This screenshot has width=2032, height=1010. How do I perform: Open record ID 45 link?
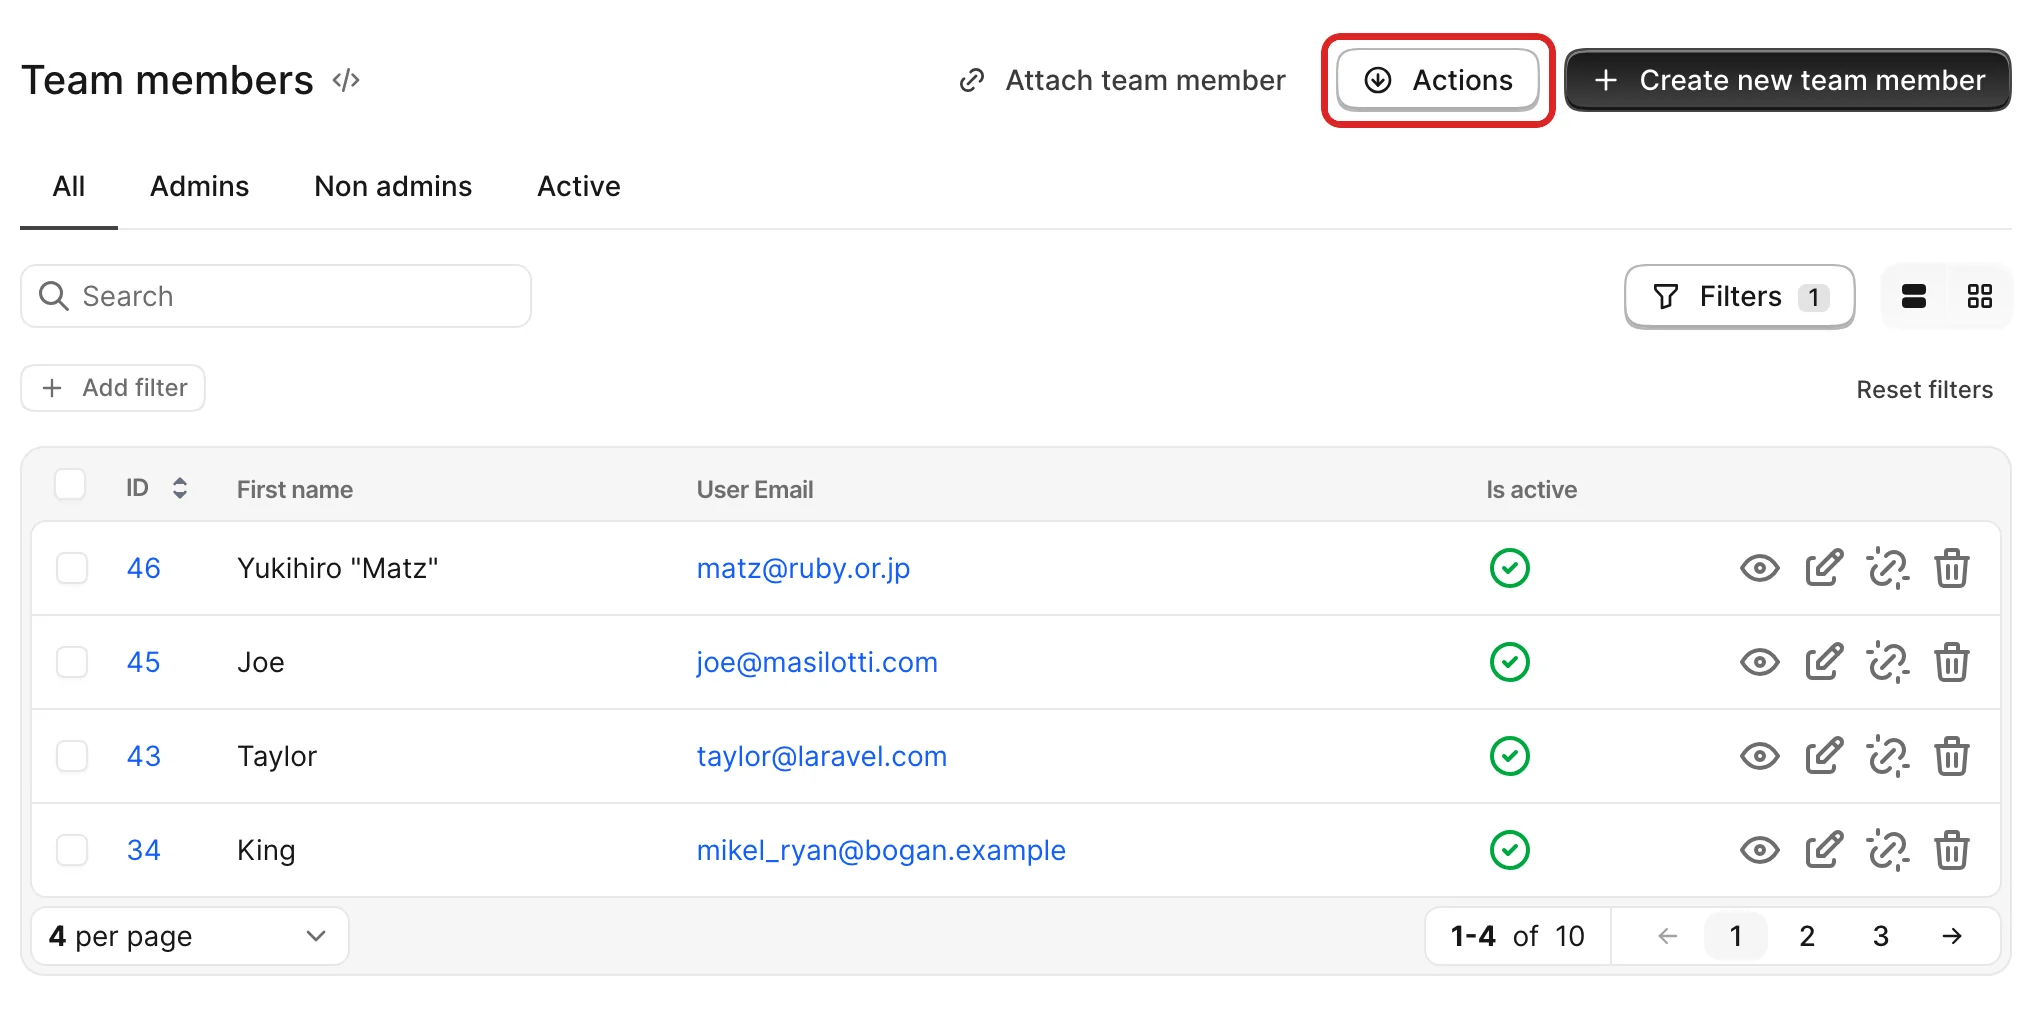(x=143, y=662)
